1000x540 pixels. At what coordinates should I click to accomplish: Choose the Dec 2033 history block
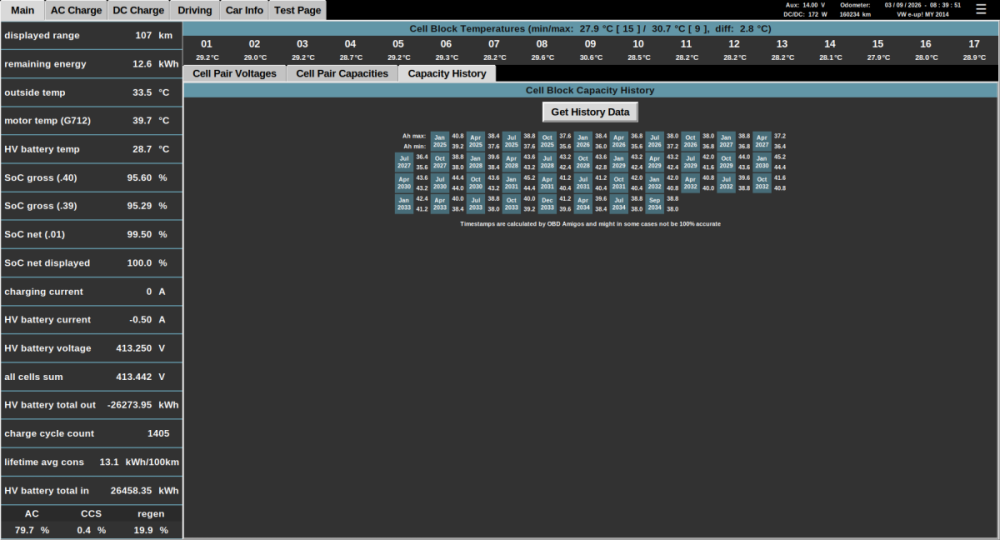[x=547, y=203]
